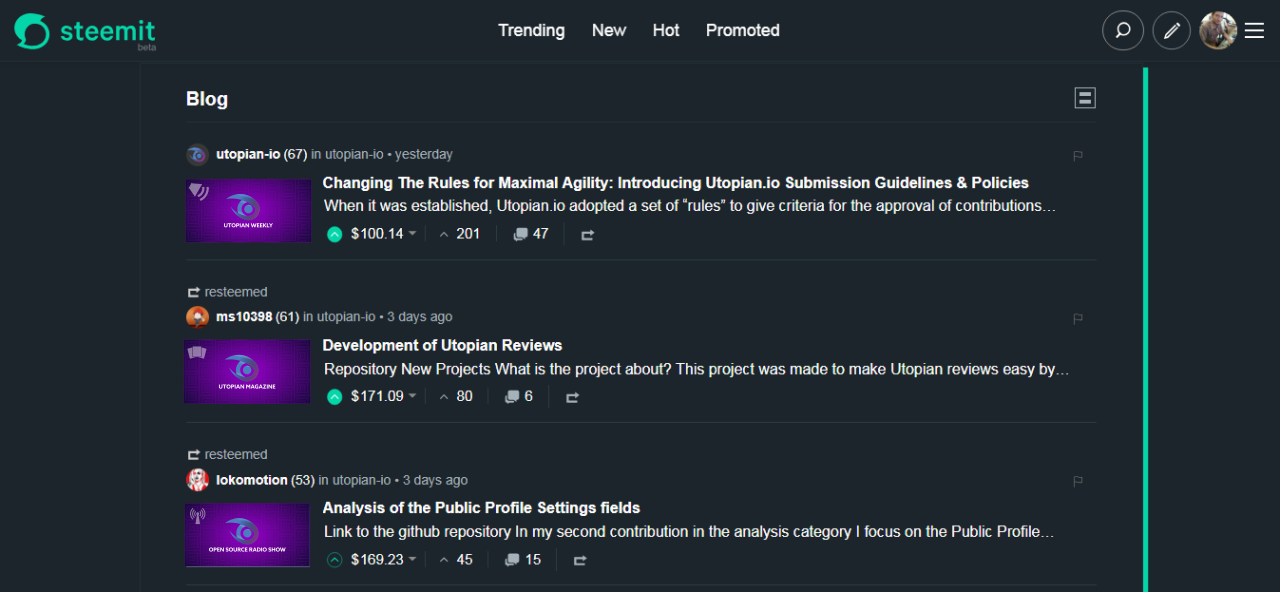Viewport: 1280px width, 592px height.
Task: Expand the 45 votes list
Action: (456, 560)
